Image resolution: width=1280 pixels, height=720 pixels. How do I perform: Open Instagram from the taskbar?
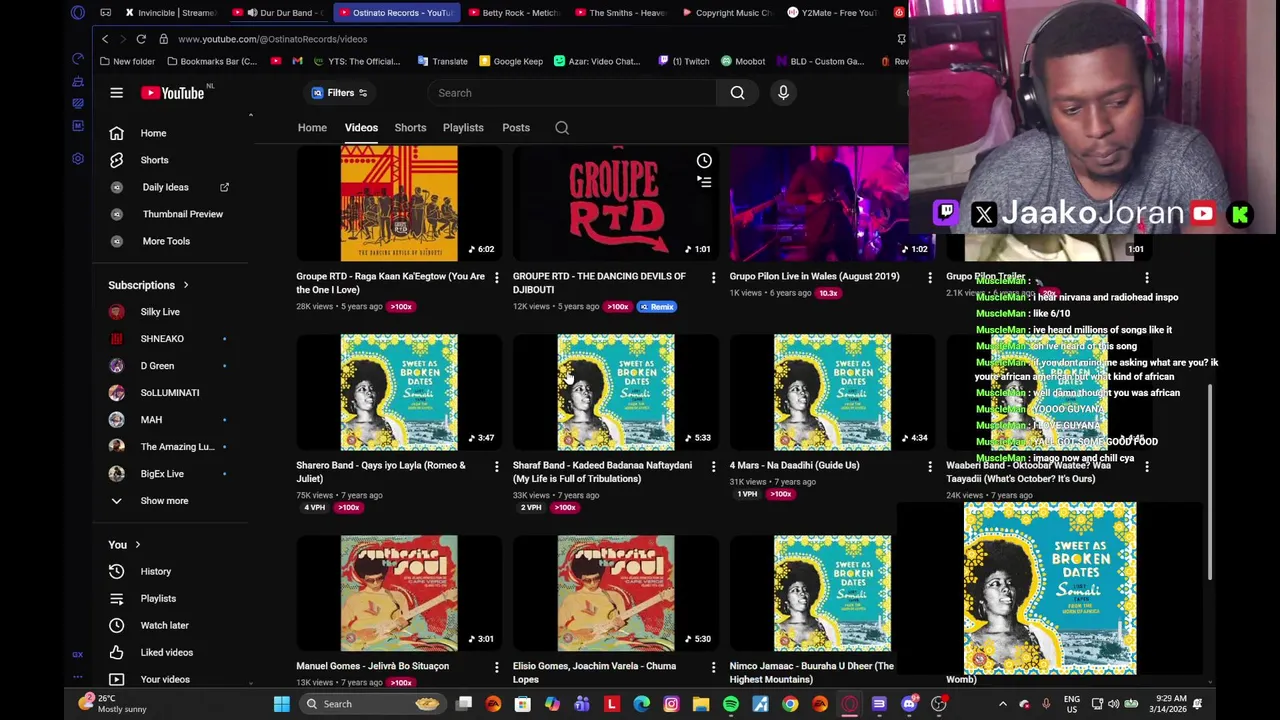pos(671,704)
